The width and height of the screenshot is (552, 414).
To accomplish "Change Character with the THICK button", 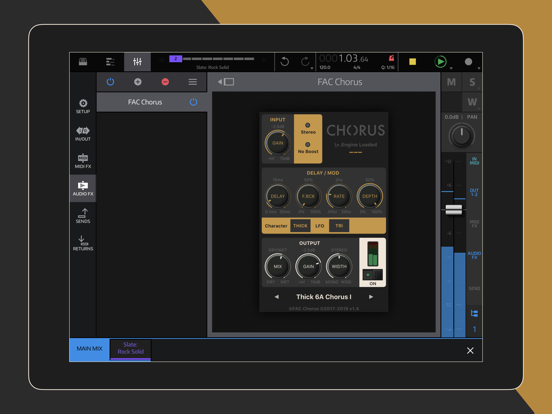I will [300, 226].
